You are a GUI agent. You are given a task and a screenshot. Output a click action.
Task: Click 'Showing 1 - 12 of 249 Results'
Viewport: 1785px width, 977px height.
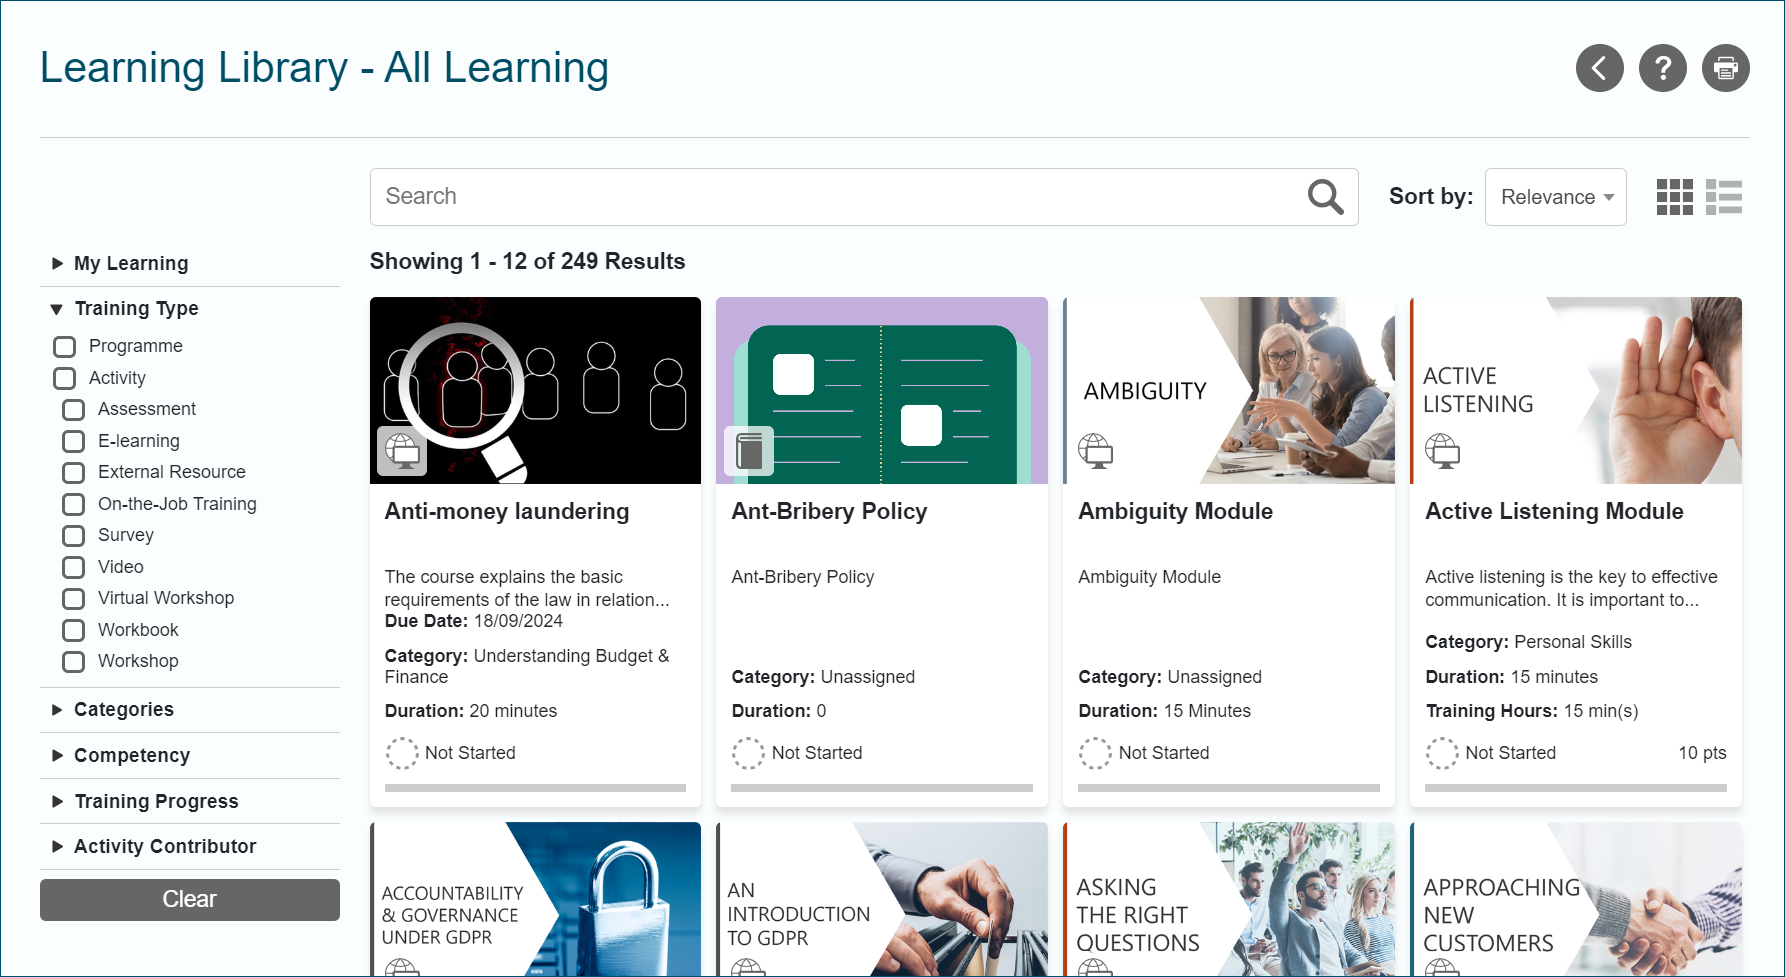click(527, 261)
